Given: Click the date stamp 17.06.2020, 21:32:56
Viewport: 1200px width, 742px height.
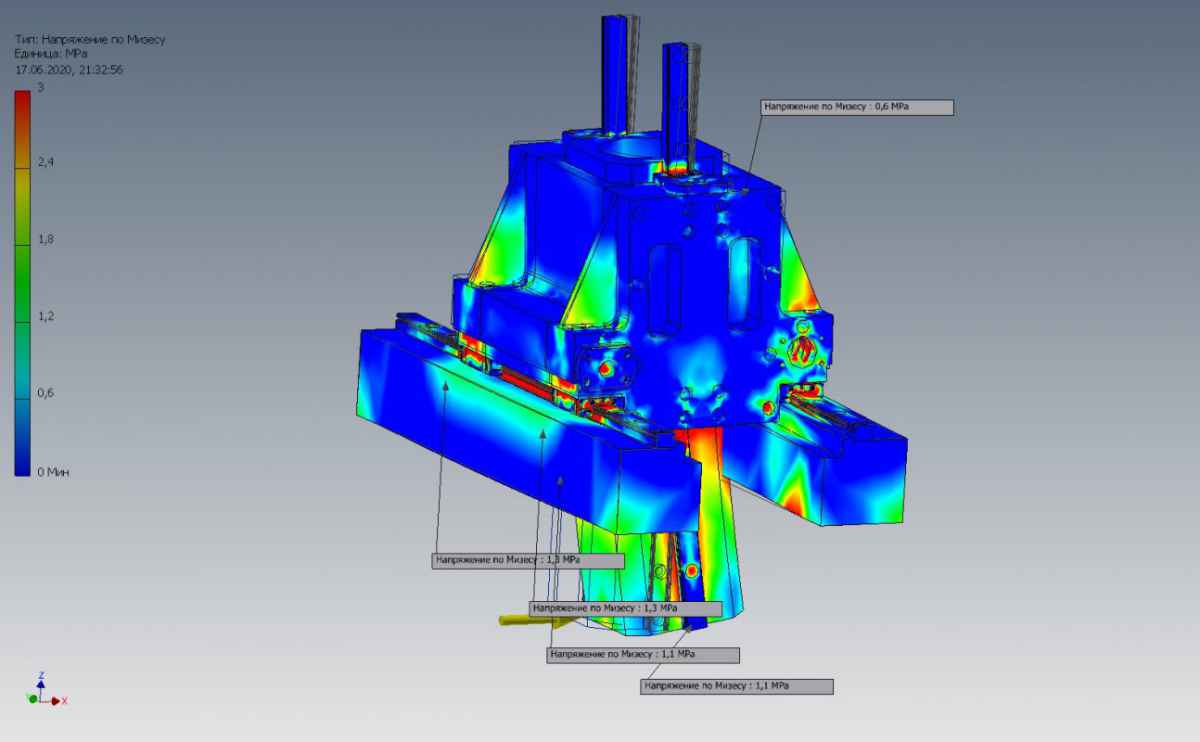Looking at the screenshot, I should coord(69,69).
